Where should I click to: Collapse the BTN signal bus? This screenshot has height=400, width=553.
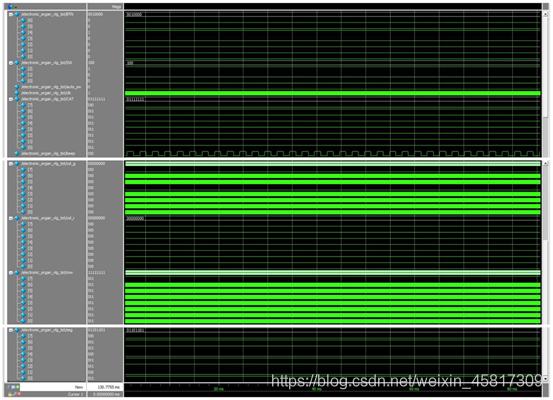pyautogui.click(x=11, y=14)
